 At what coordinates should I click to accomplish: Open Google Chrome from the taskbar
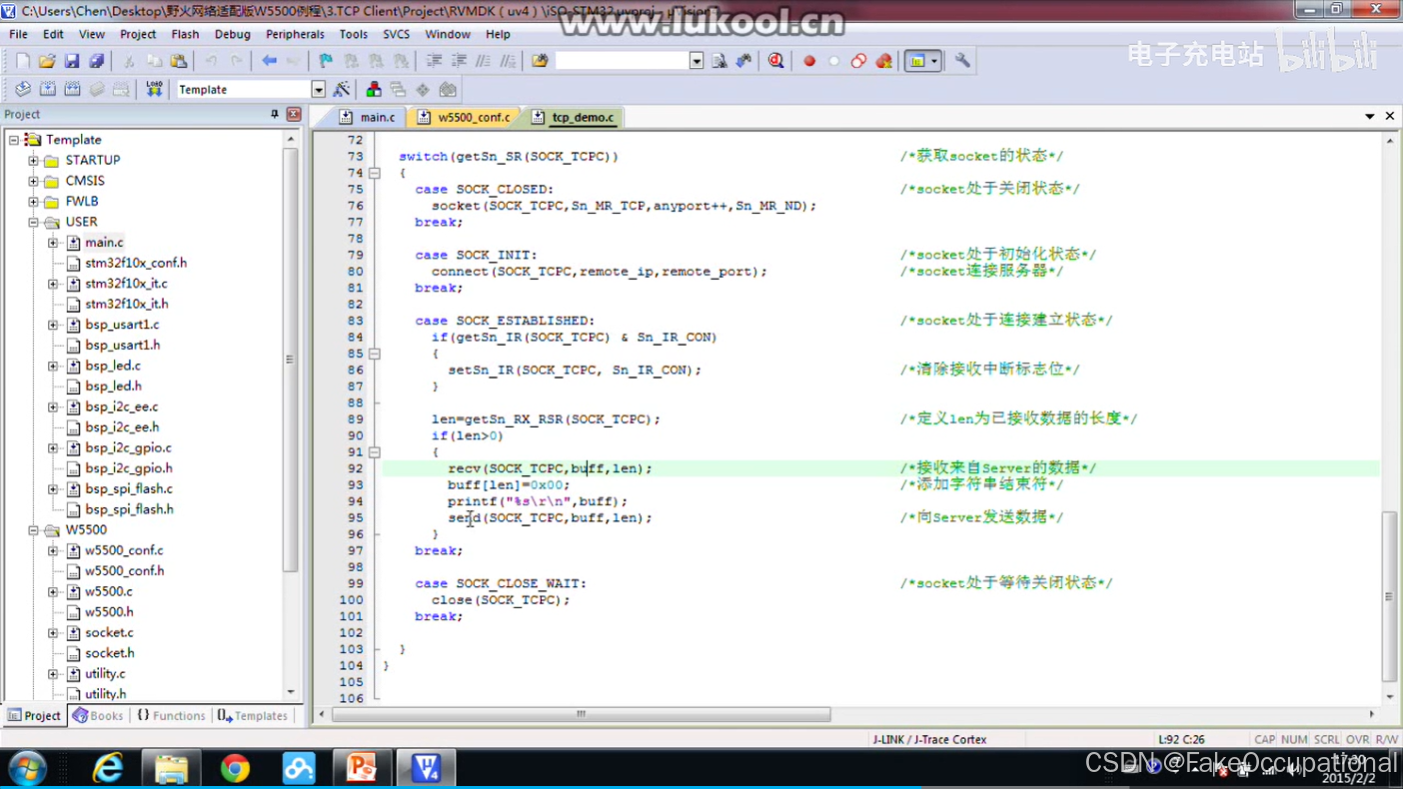[x=235, y=768]
